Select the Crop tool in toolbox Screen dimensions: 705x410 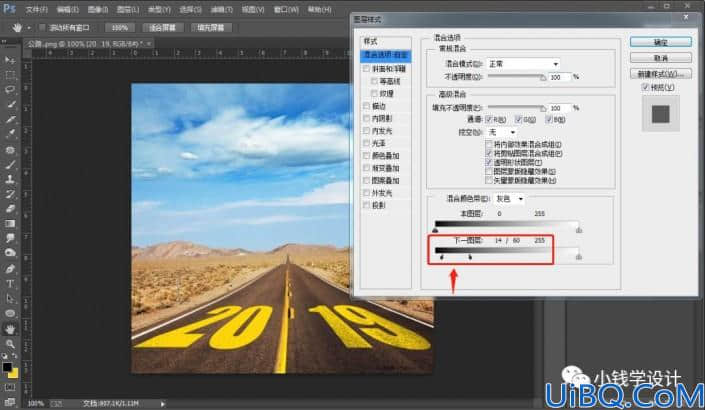pos(10,119)
